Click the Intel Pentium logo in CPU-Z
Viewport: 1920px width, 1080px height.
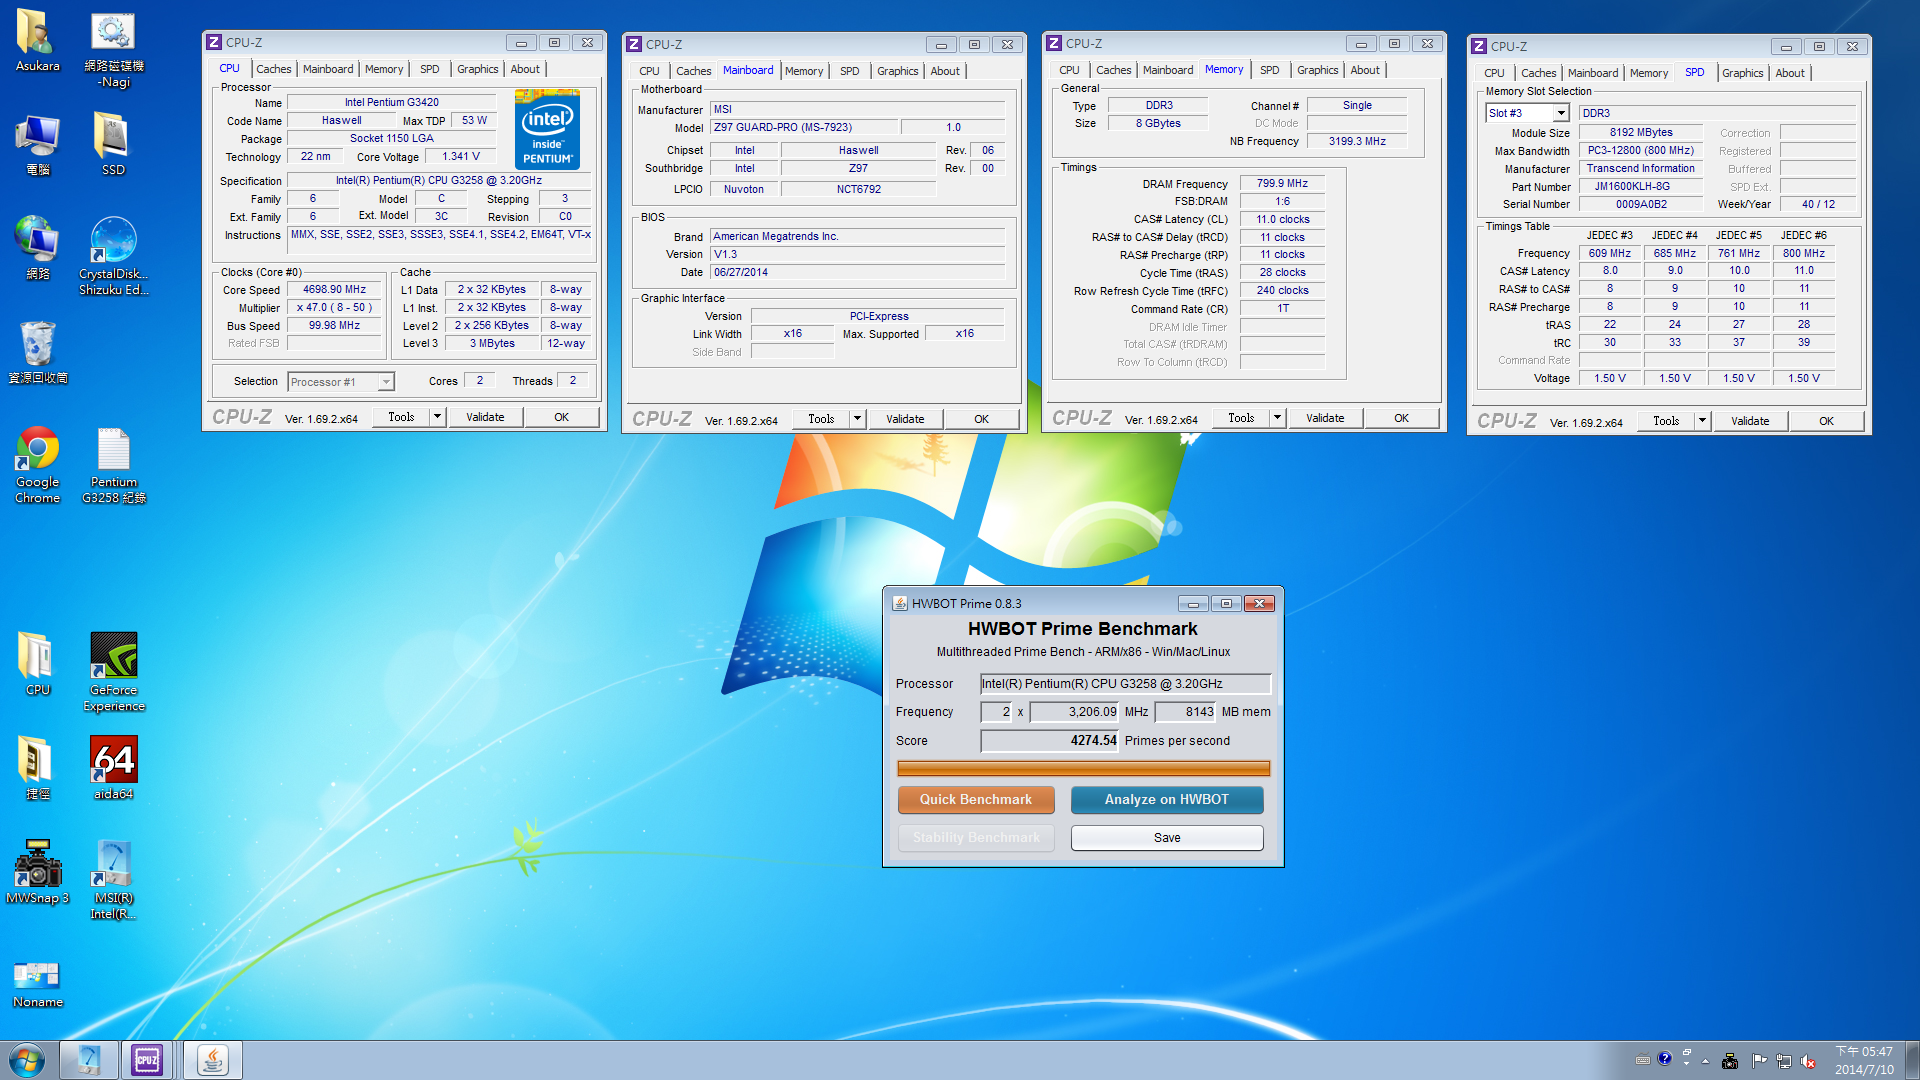pos(547,129)
